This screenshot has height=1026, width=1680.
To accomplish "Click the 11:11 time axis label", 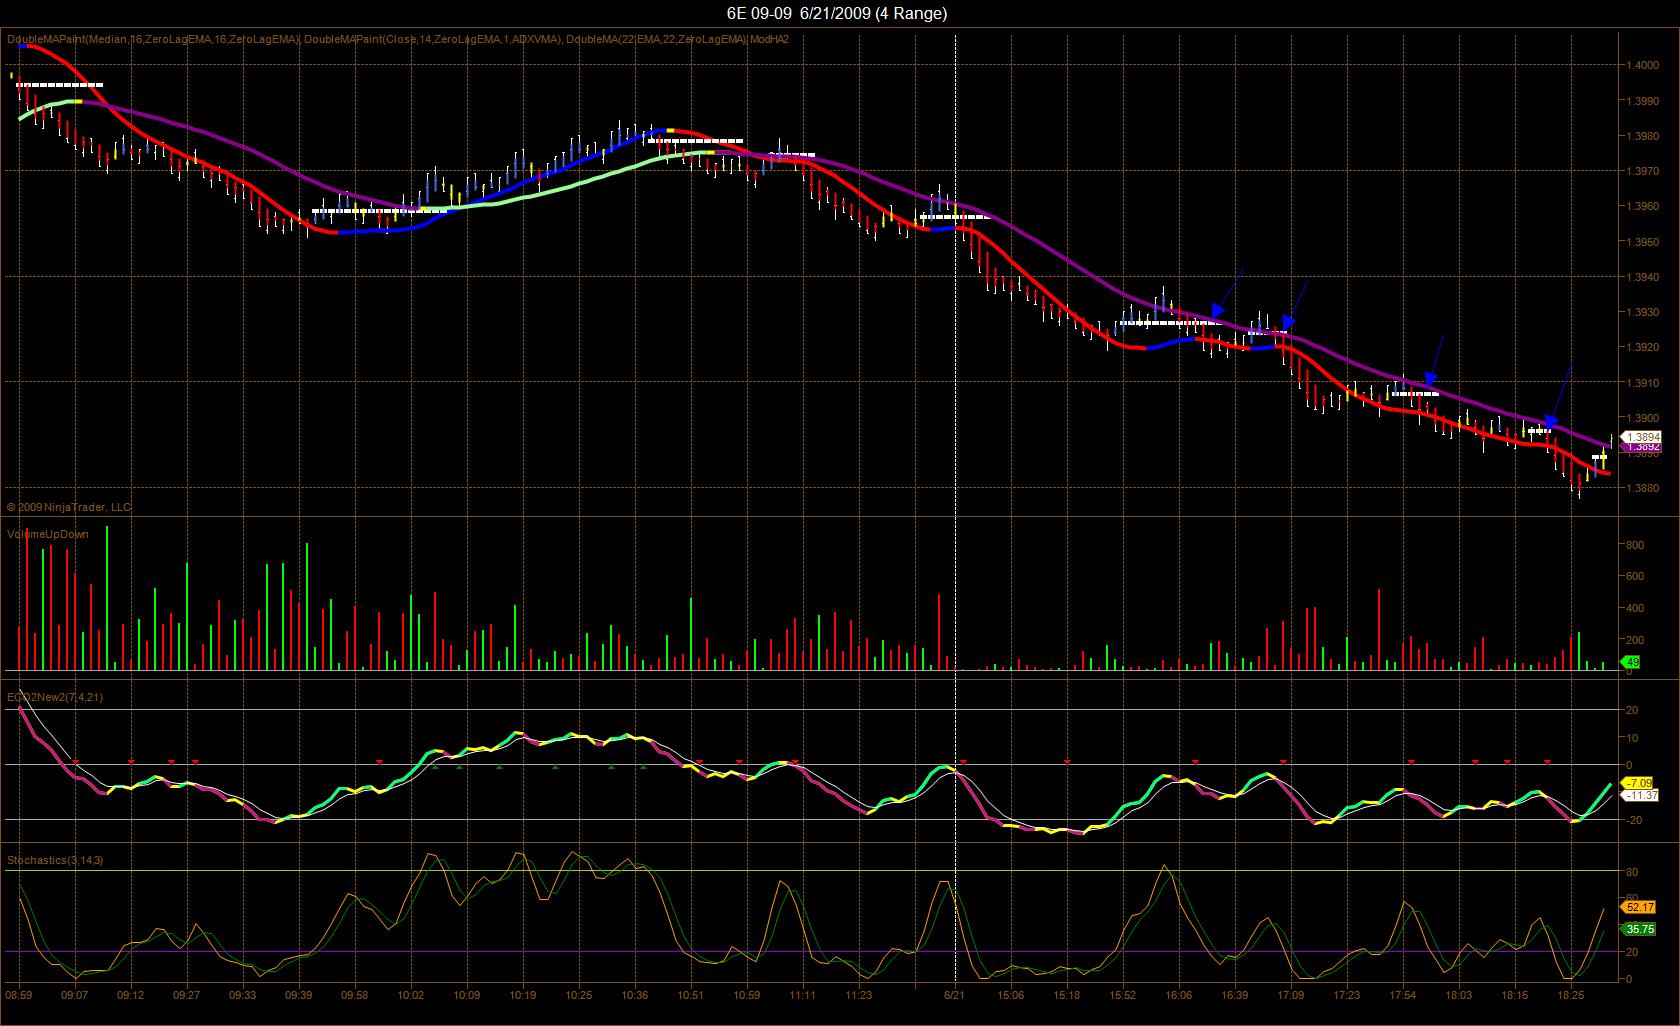I will [803, 995].
